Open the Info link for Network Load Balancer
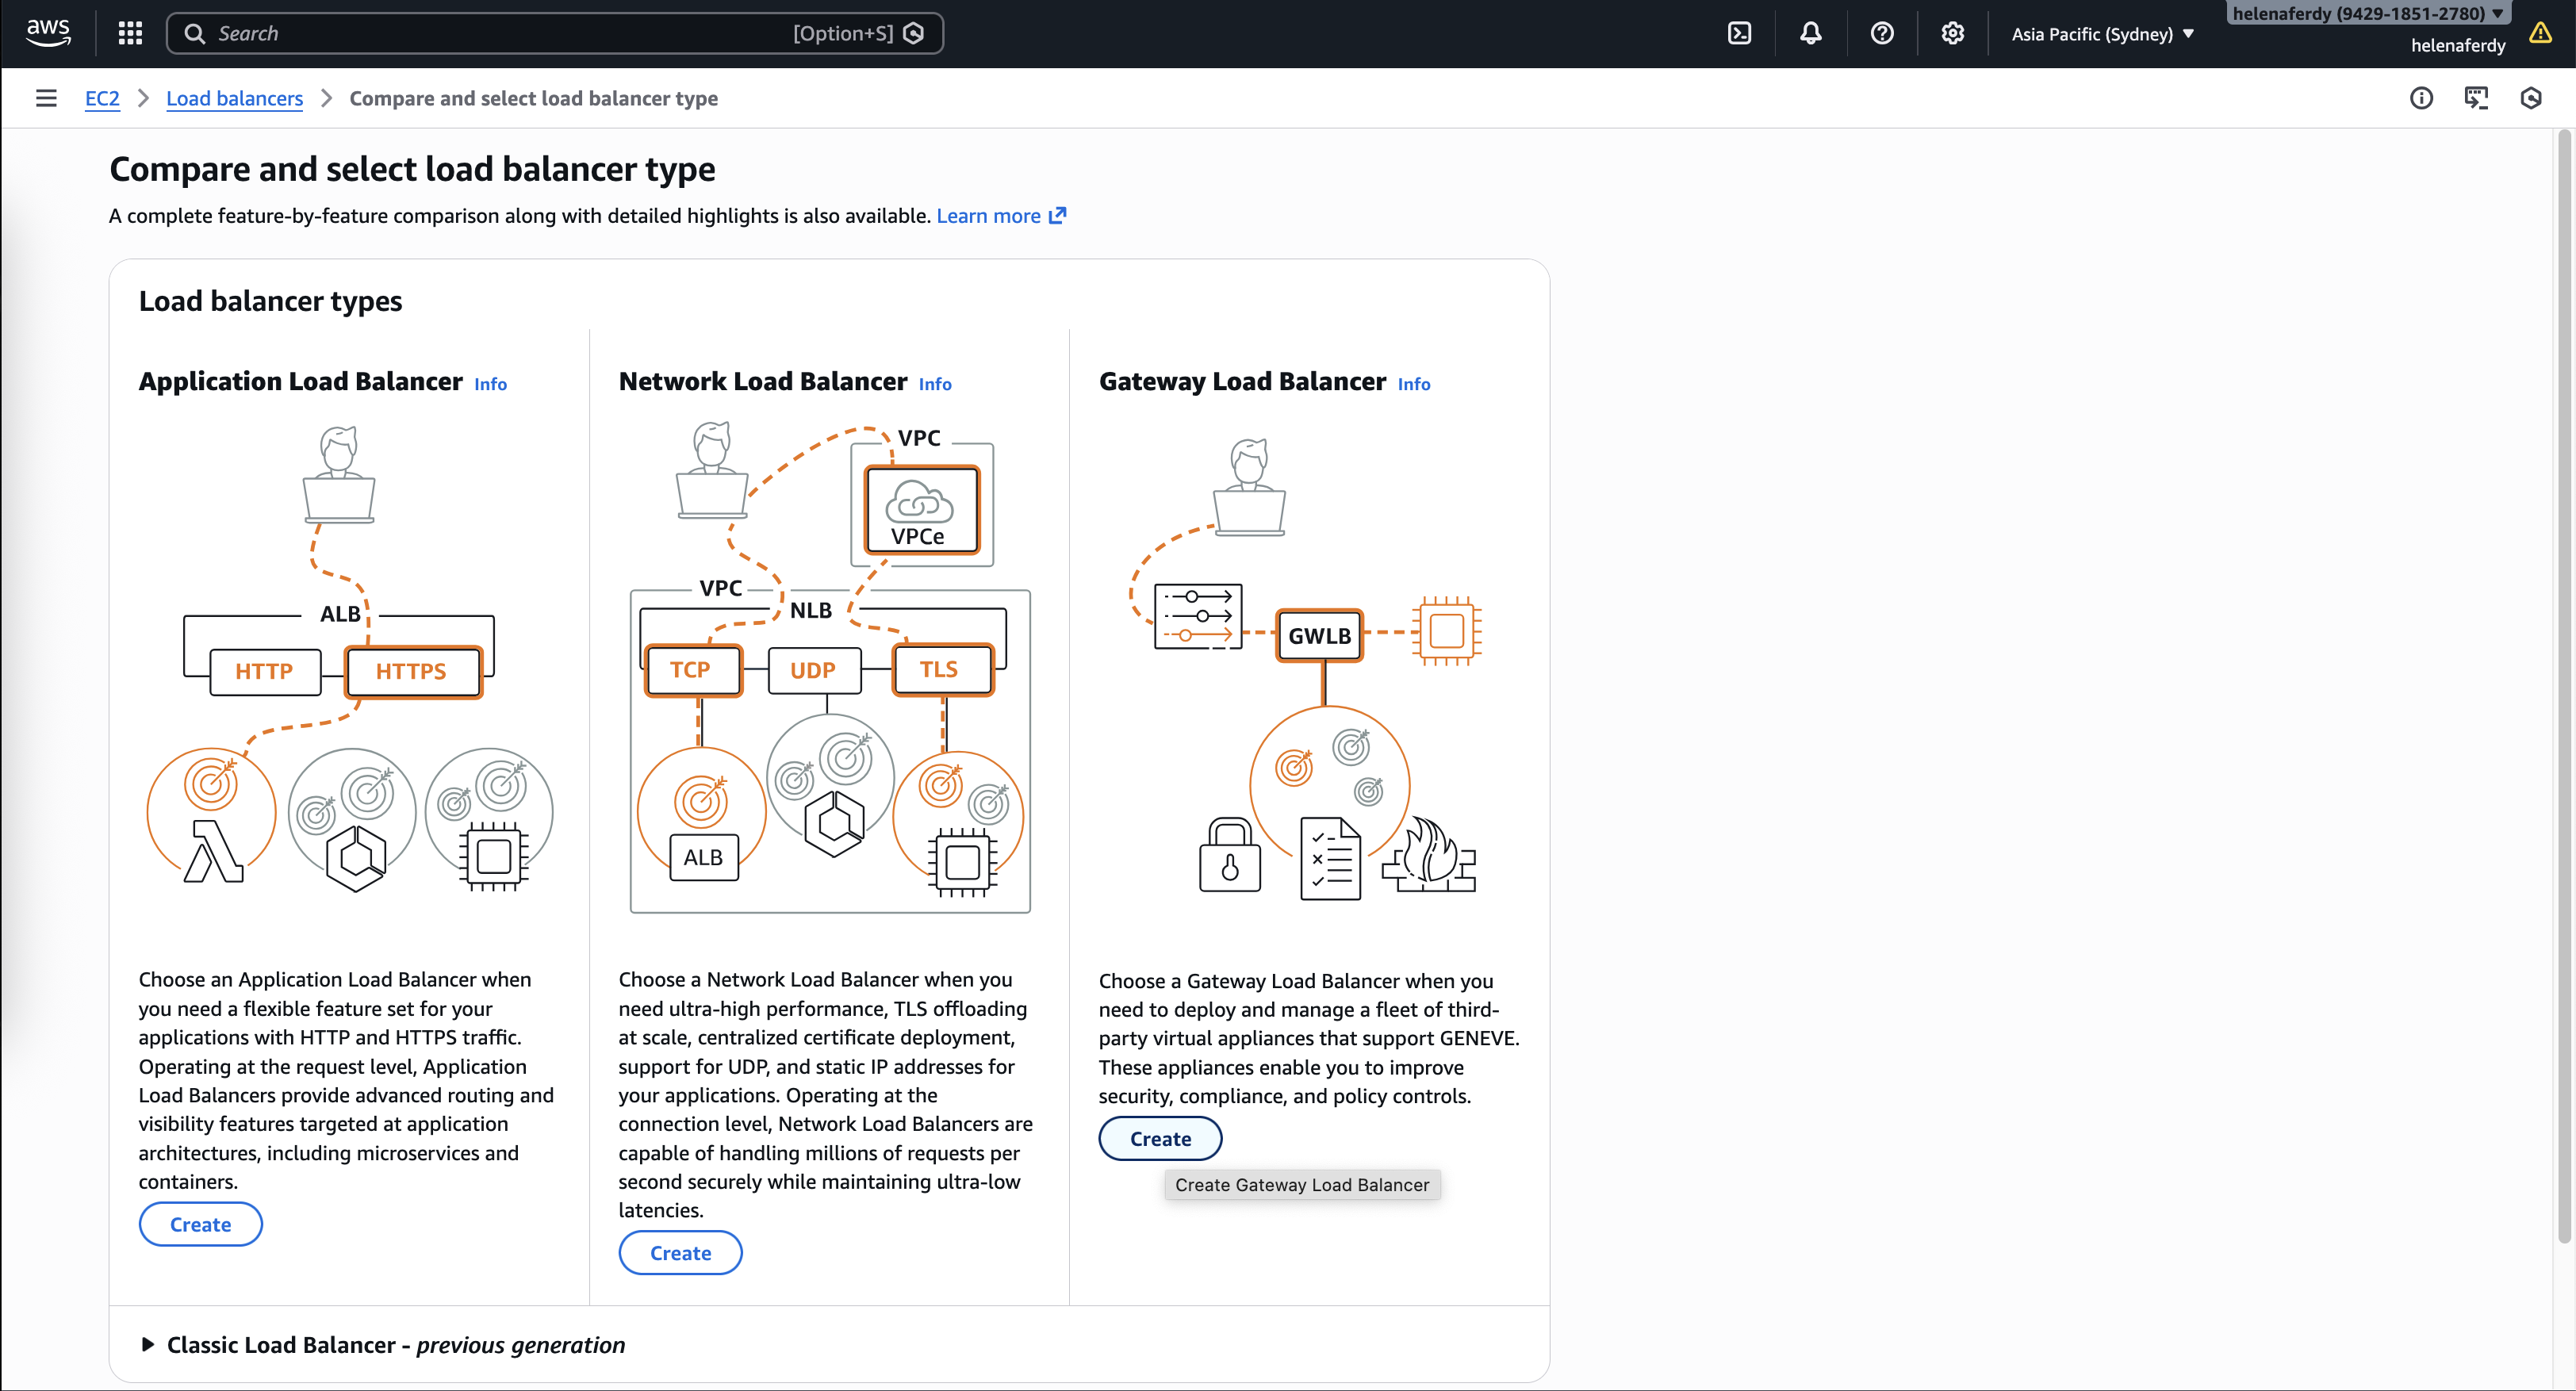 [x=934, y=384]
